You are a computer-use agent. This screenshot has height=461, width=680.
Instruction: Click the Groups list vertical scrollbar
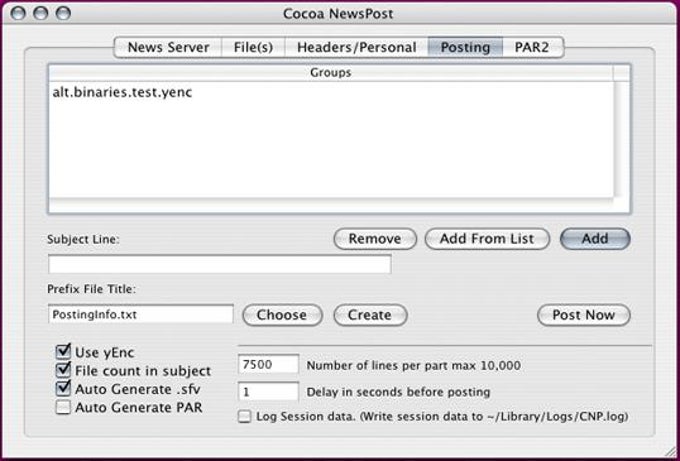click(x=621, y=139)
